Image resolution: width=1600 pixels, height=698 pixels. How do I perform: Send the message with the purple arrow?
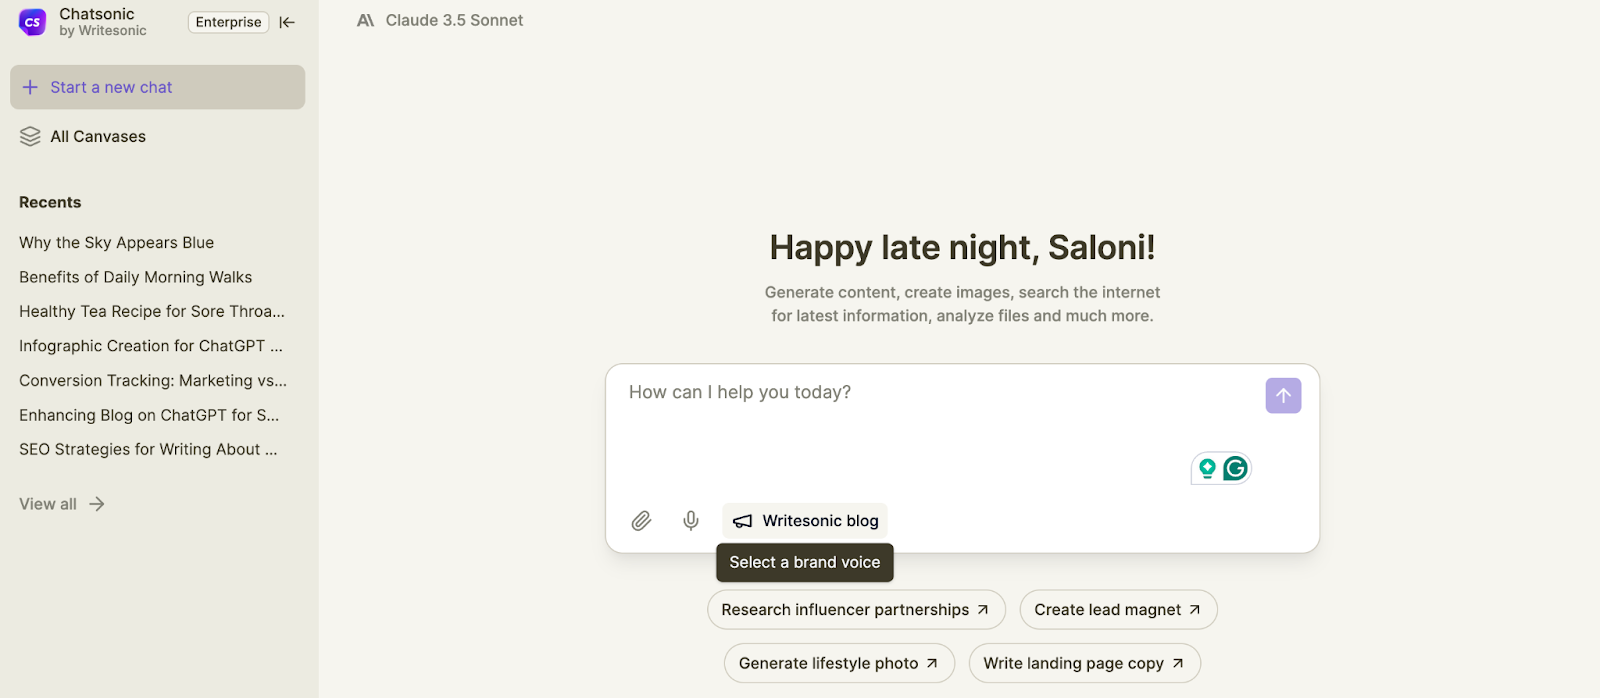pos(1283,396)
